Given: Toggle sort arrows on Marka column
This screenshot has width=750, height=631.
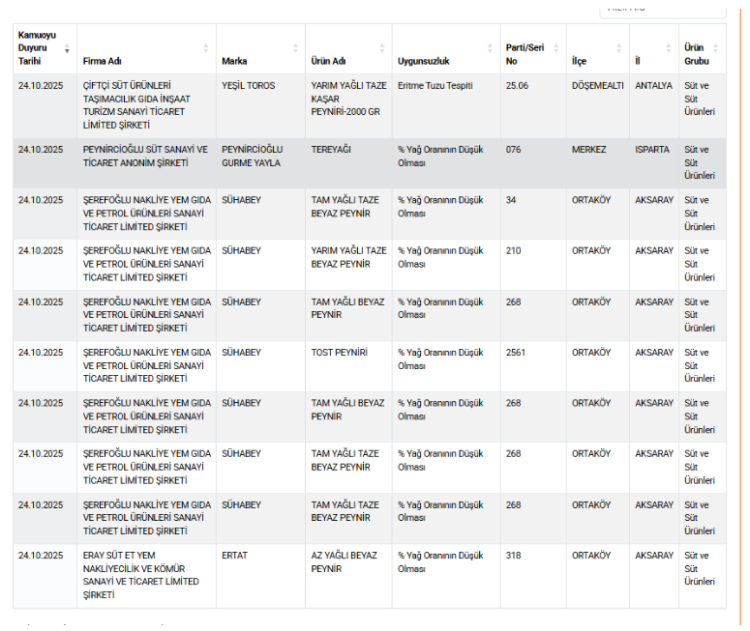Looking at the screenshot, I should click(x=295, y=48).
